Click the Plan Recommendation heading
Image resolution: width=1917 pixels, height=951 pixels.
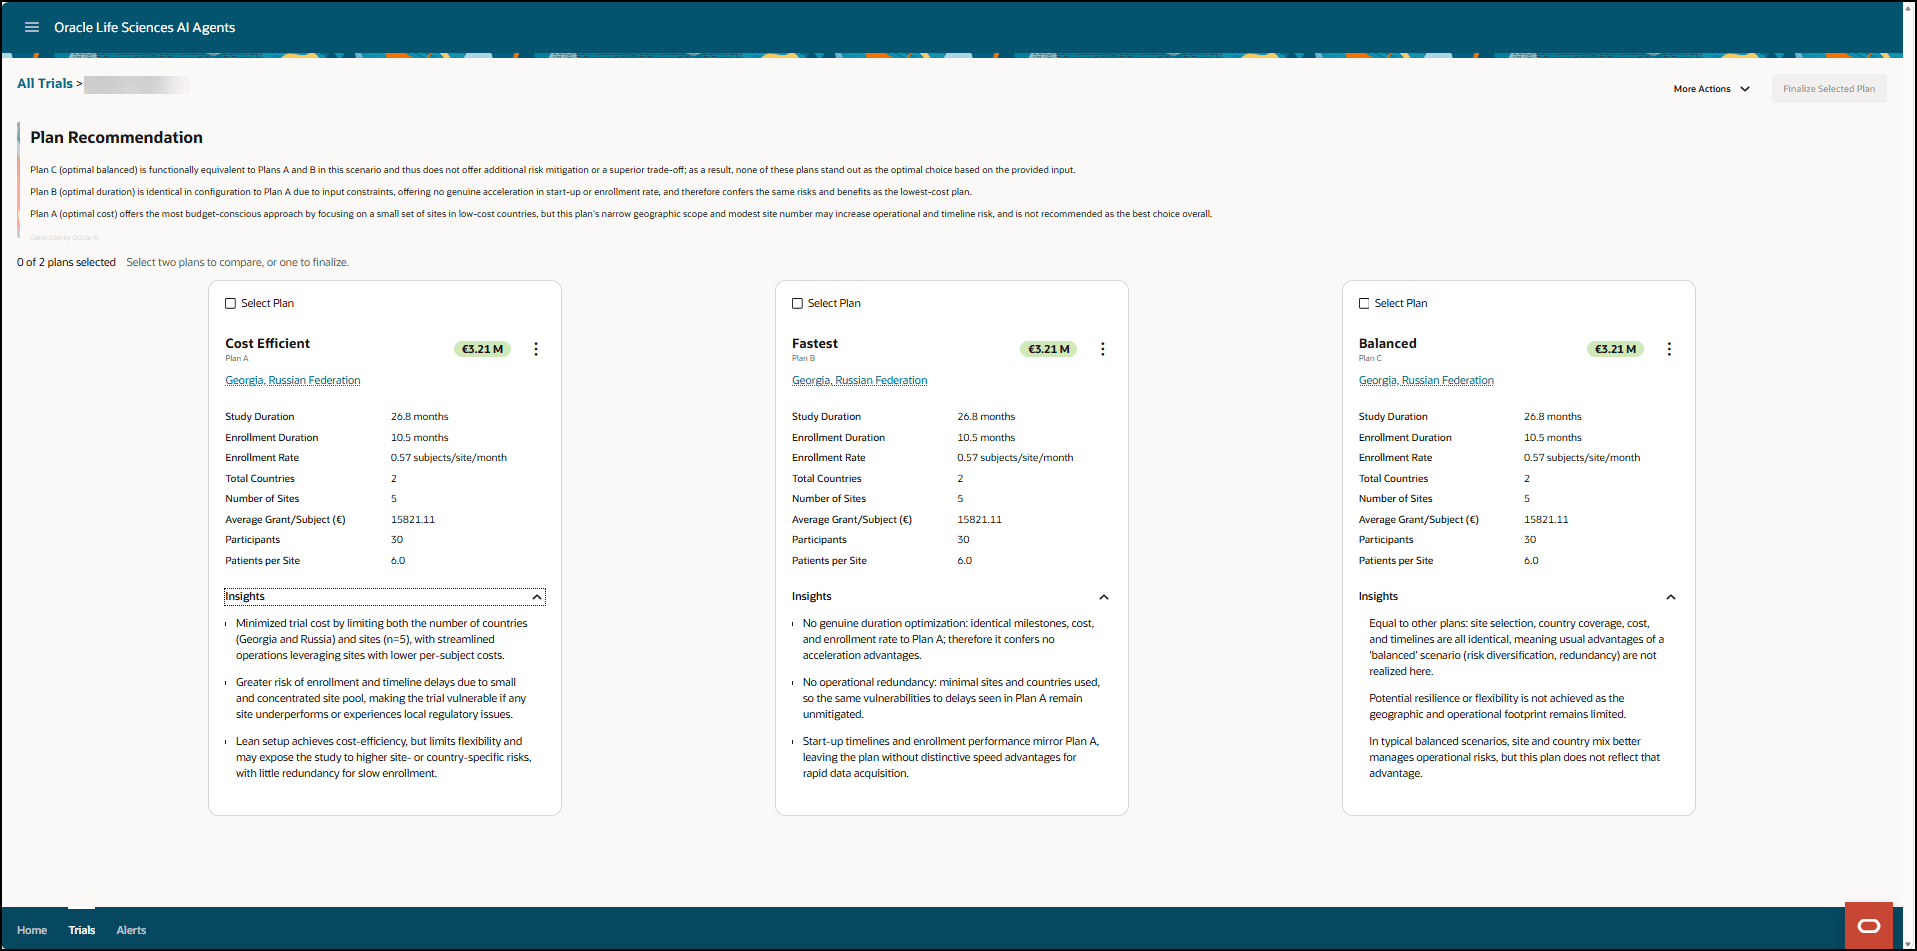point(116,138)
